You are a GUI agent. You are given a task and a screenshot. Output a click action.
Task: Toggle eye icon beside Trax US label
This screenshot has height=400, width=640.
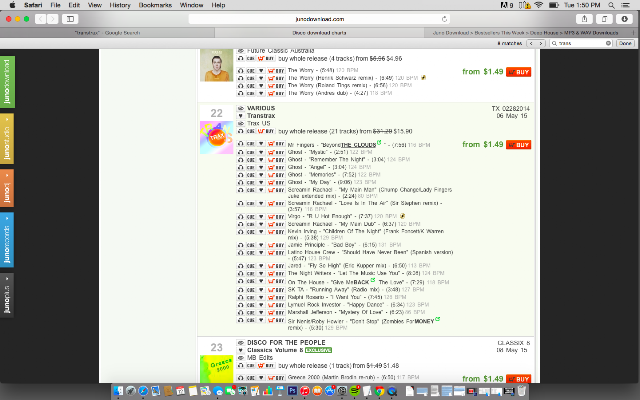coord(240,123)
